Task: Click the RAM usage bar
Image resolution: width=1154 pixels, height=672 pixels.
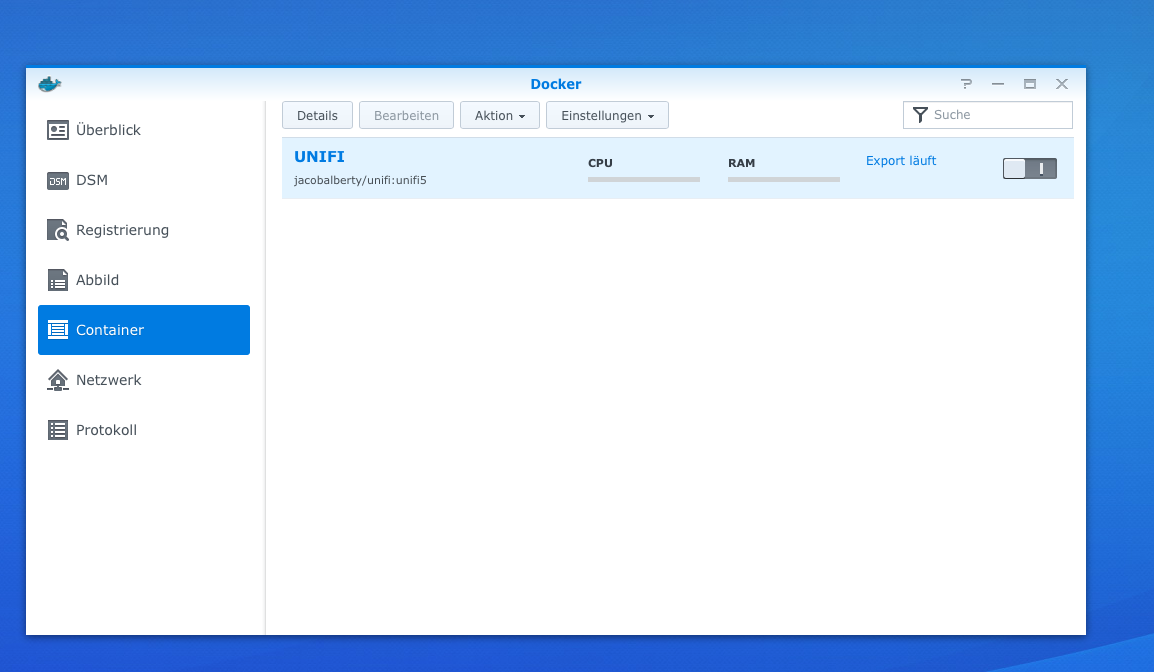Action: pos(784,179)
